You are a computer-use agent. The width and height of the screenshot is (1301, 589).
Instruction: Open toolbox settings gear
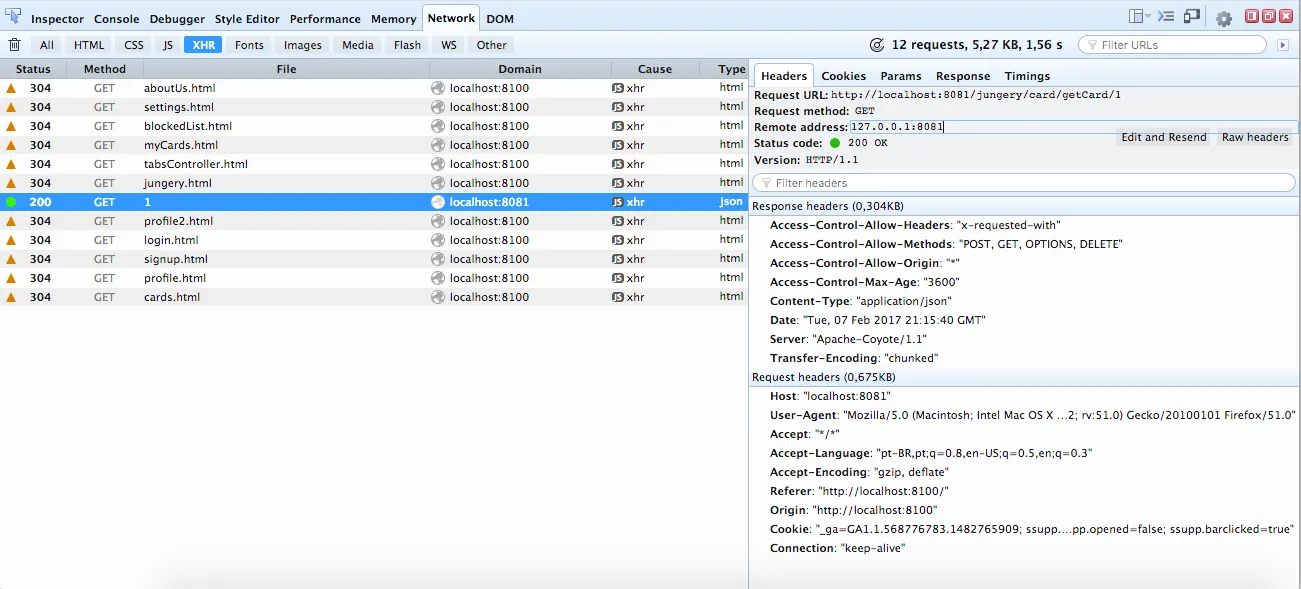[x=1224, y=18]
